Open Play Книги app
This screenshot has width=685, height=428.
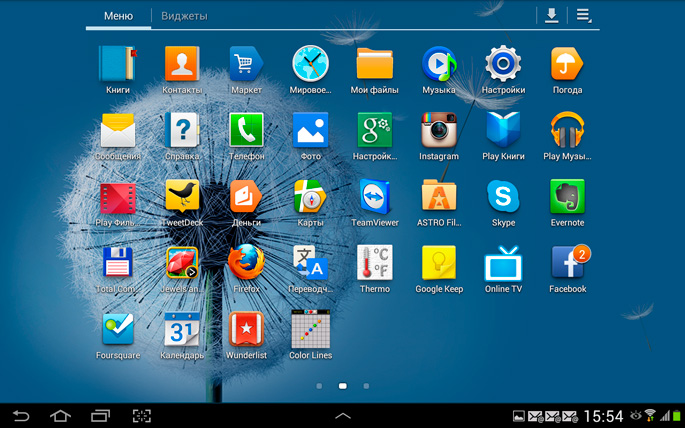(503, 131)
